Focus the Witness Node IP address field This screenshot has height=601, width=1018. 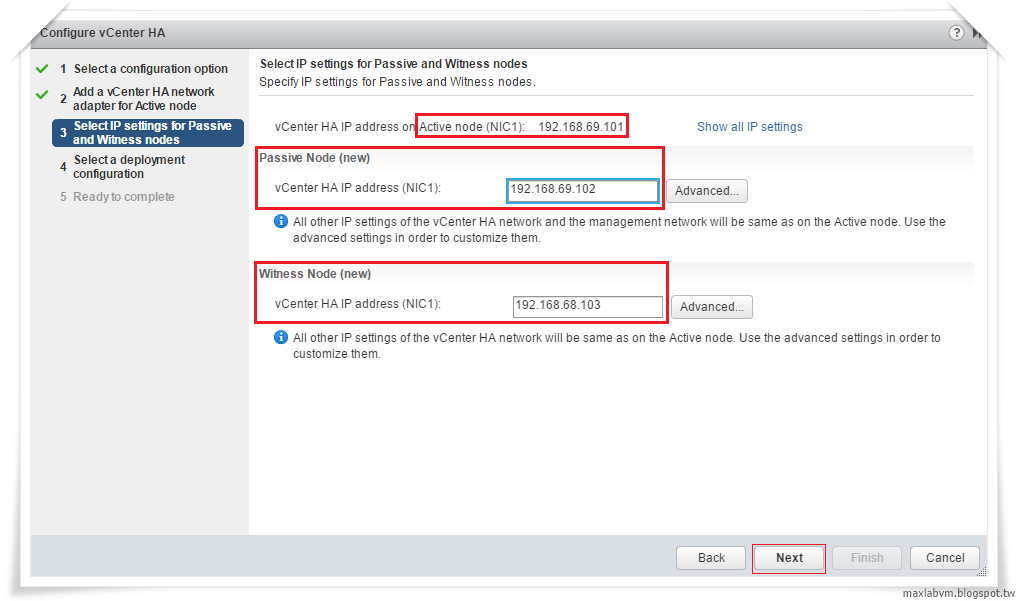588,306
